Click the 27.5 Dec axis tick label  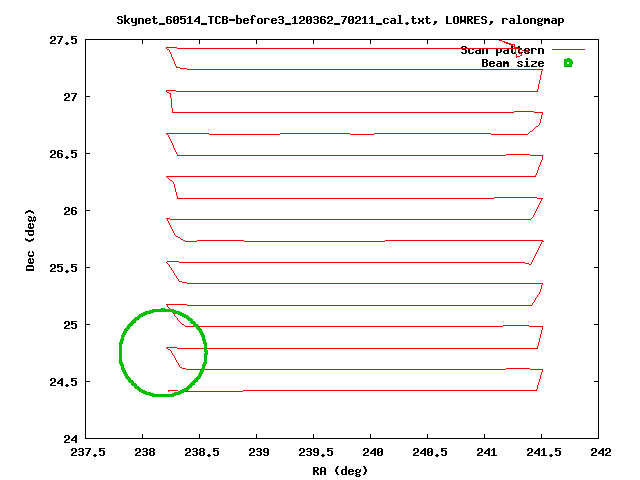tap(63, 40)
